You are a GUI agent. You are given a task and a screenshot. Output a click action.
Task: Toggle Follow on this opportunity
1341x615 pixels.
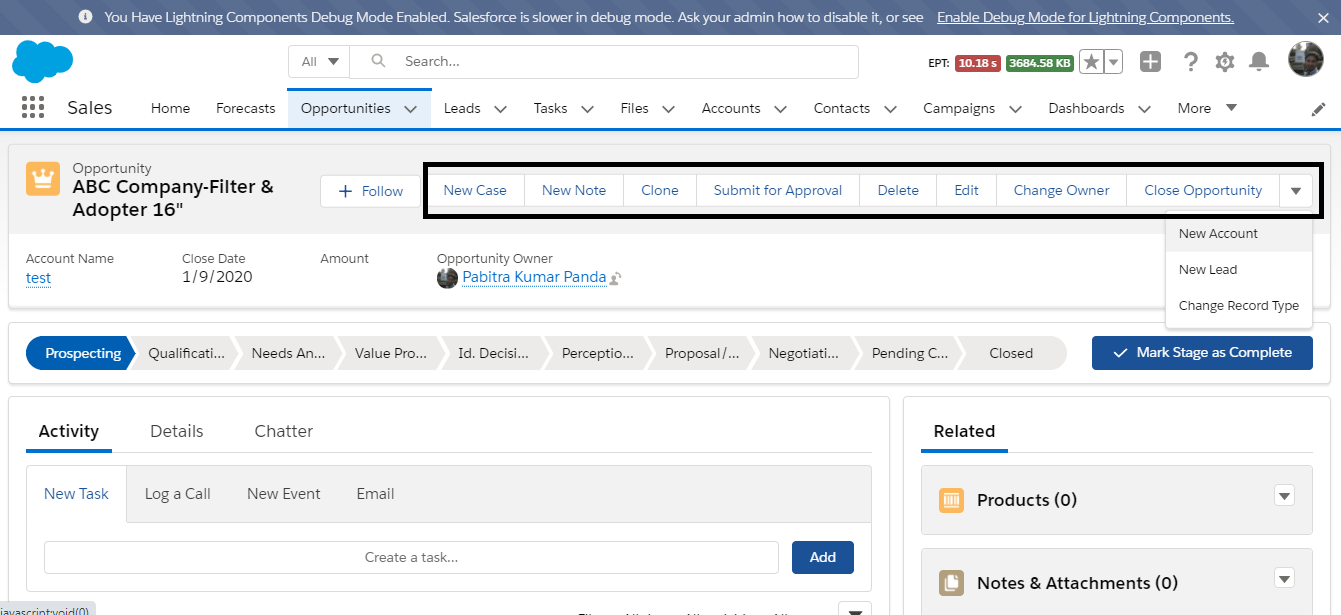coord(370,190)
